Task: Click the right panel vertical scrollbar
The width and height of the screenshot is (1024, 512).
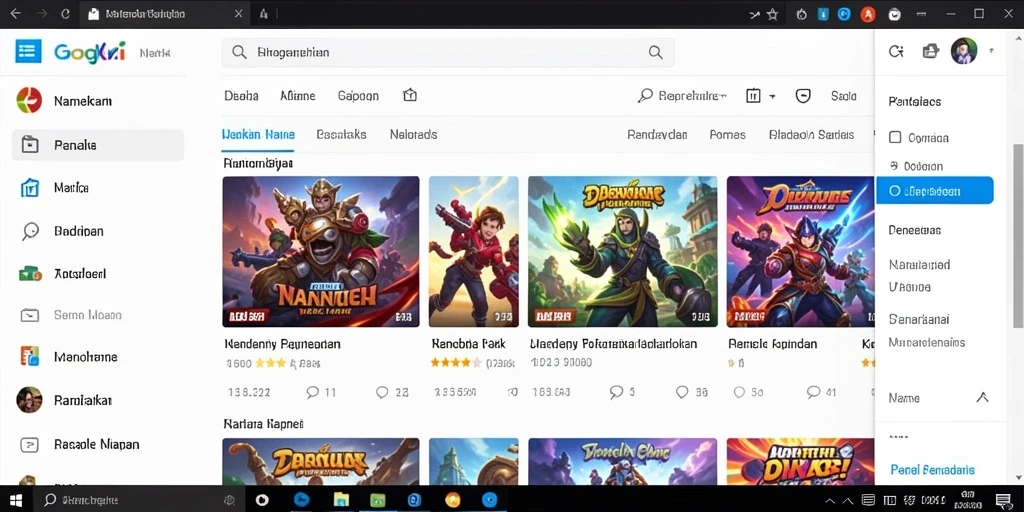Action: pos(1018,235)
